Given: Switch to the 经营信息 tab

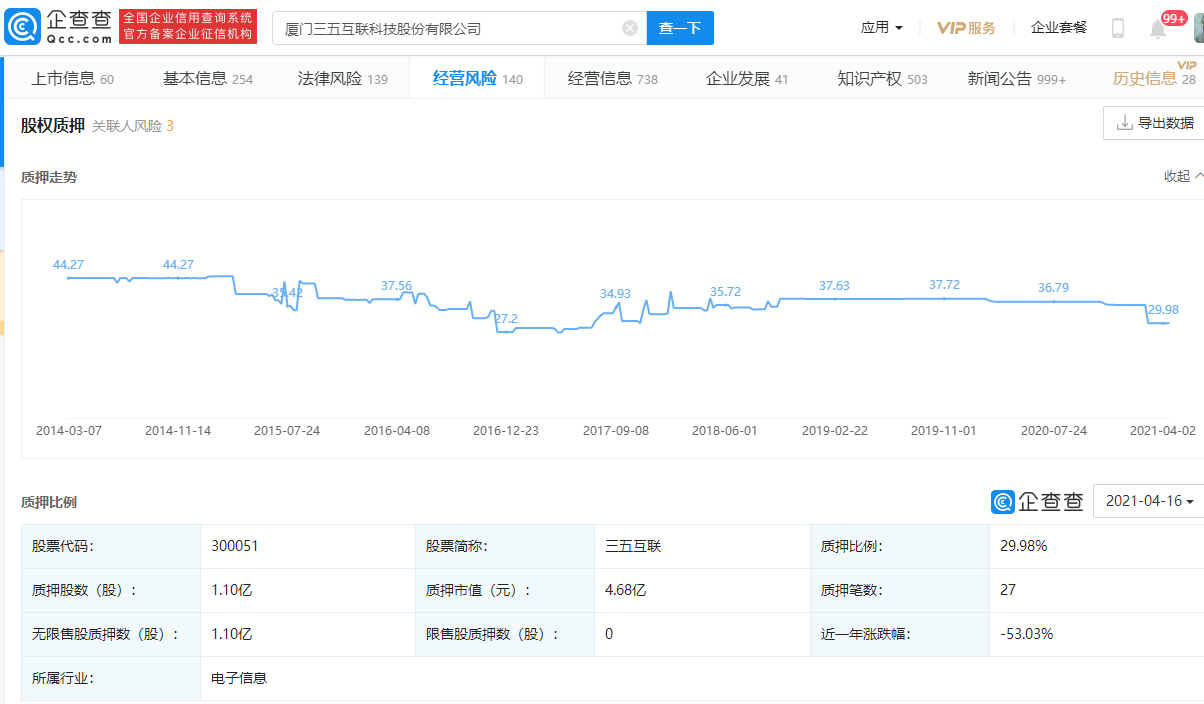Looking at the screenshot, I should pyautogui.click(x=613, y=78).
